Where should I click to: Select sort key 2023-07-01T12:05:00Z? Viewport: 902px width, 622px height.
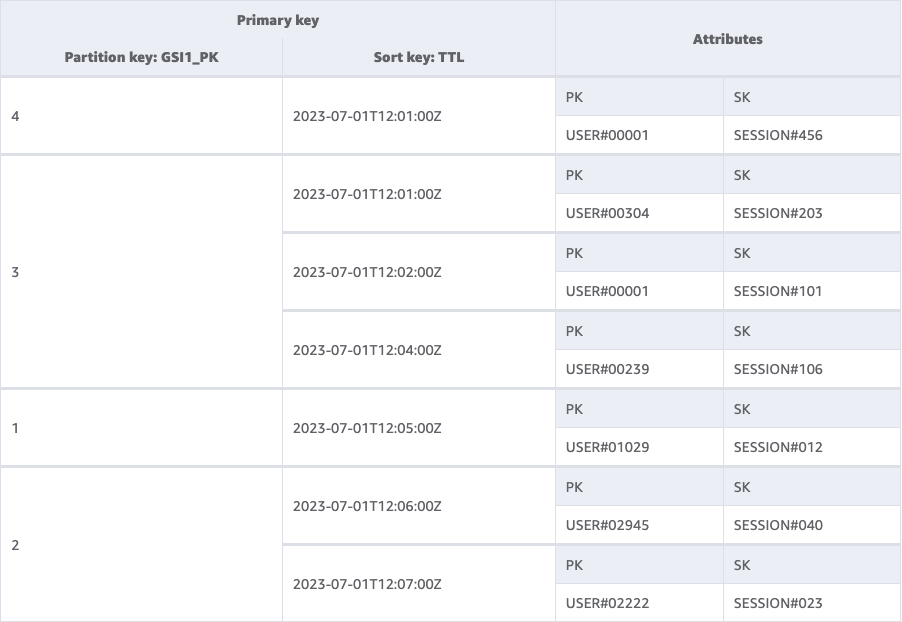(367, 428)
